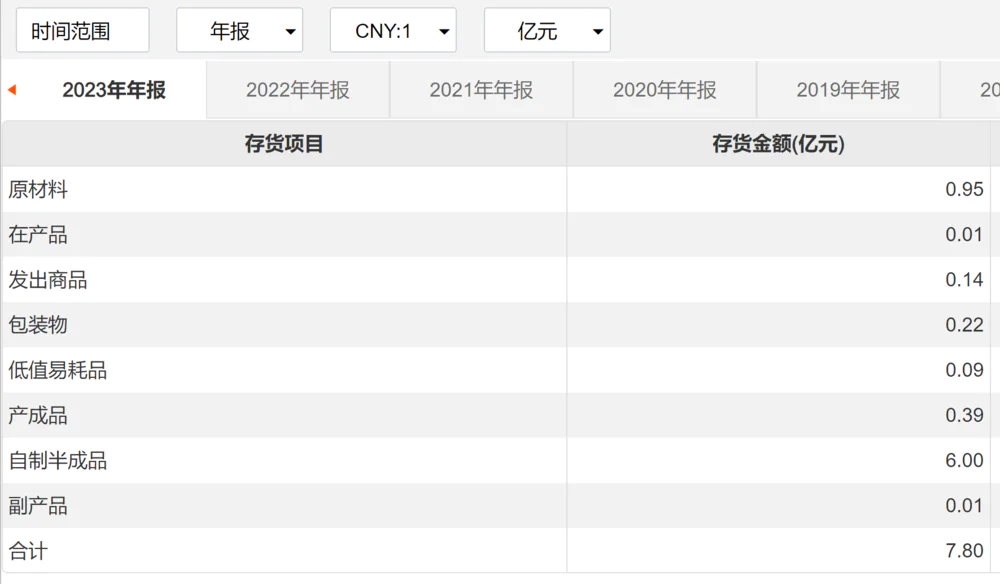Open the CNY:1 currency dropdown

click(x=393, y=30)
